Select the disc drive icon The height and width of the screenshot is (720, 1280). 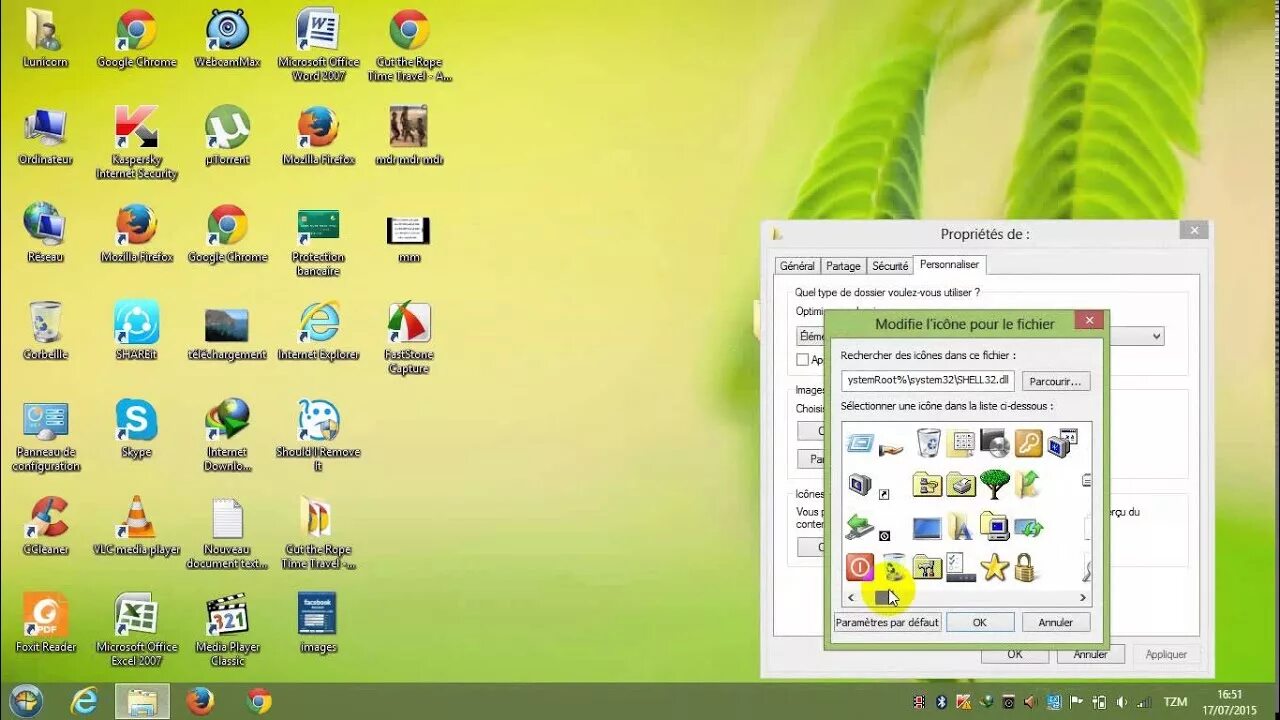click(994, 442)
